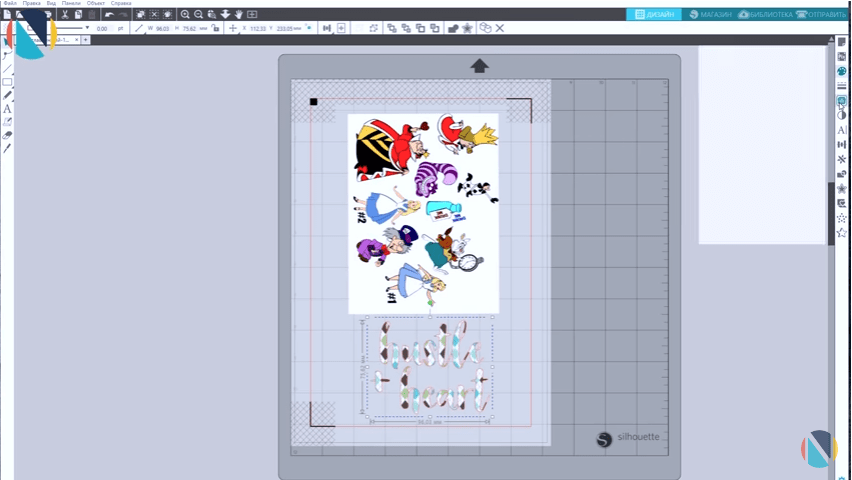Image resolution: width=852 pixels, height=480 pixels.
Task: Open the Объект menu
Action: pyautogui.click(x=96, y=3)
